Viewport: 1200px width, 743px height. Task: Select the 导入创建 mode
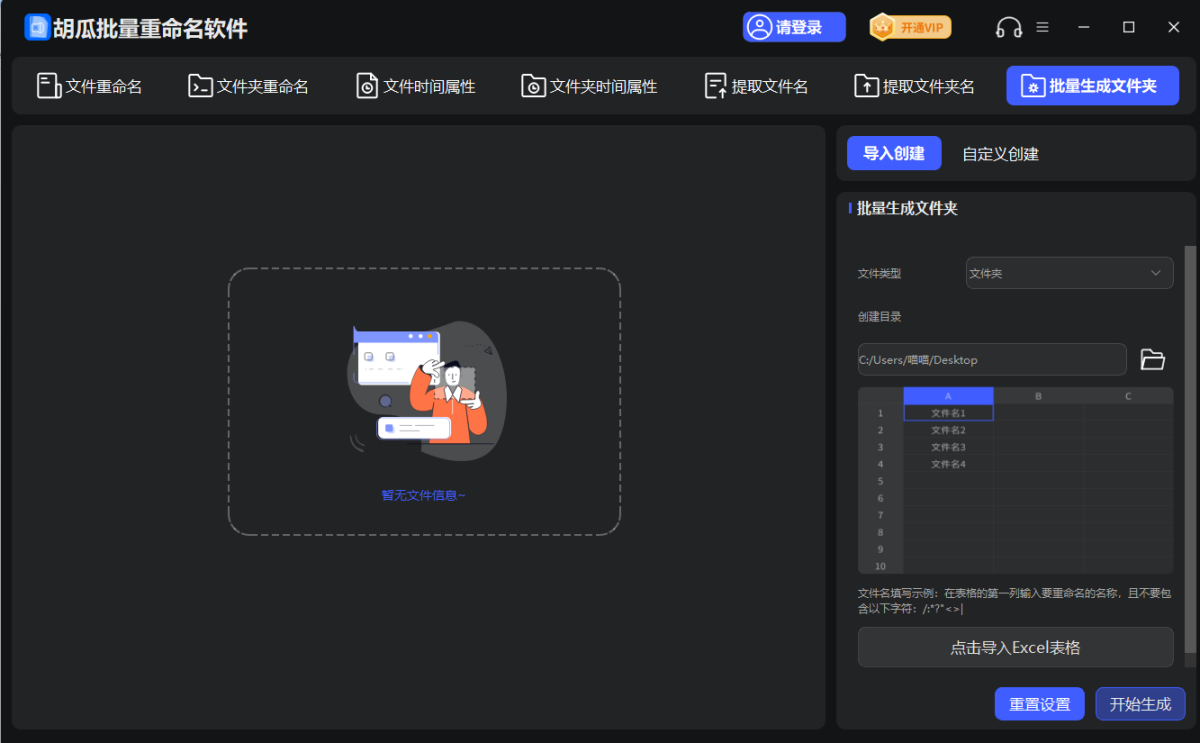(894, 154)
